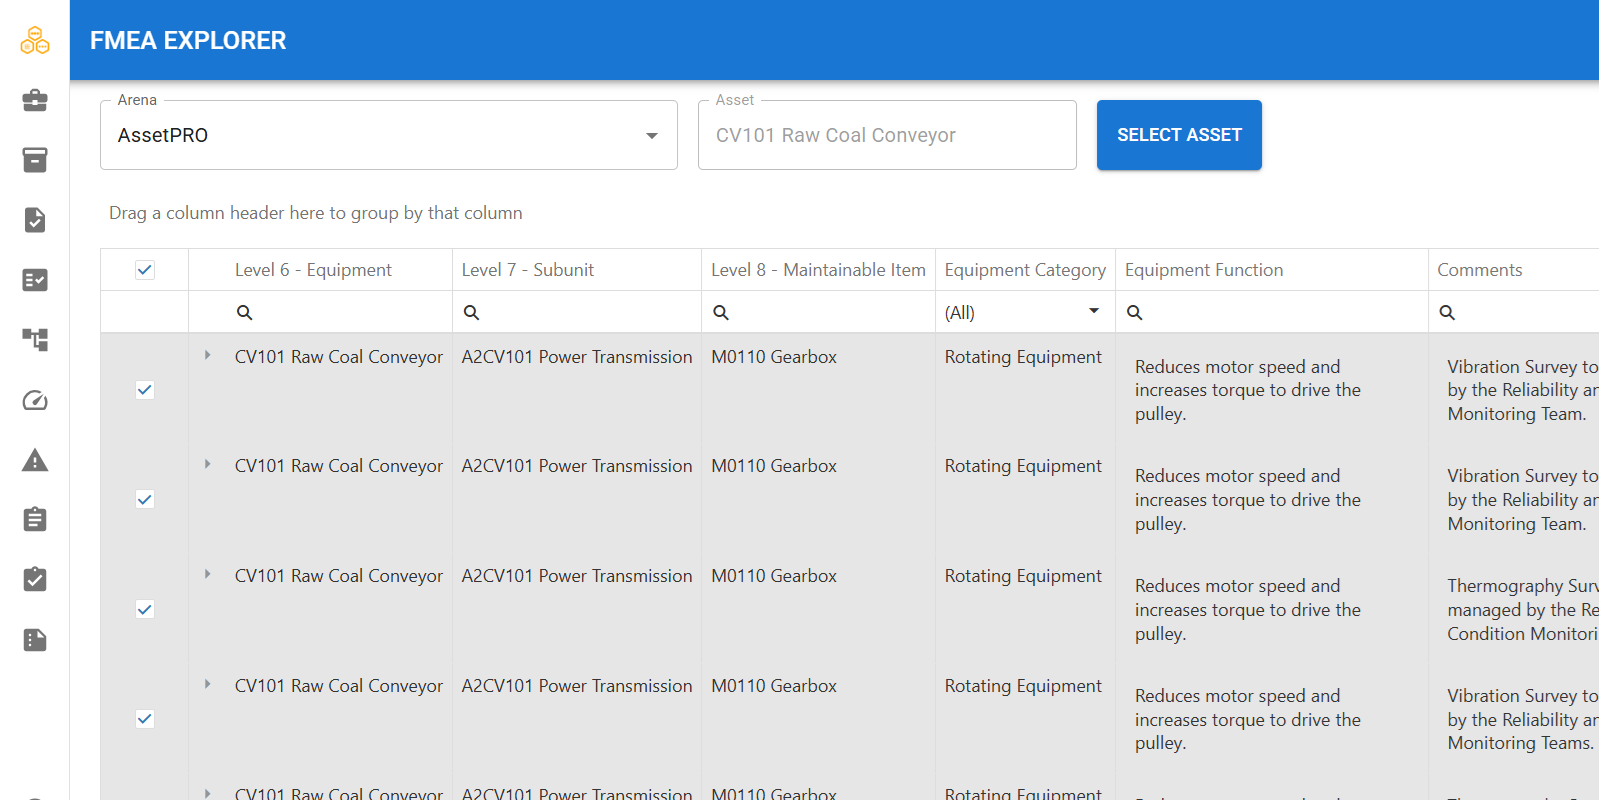Screen dimensions: 1599x800
Task: Expand the first CV101 Raw Coal Conveyor row
Action: click(207, 355)
